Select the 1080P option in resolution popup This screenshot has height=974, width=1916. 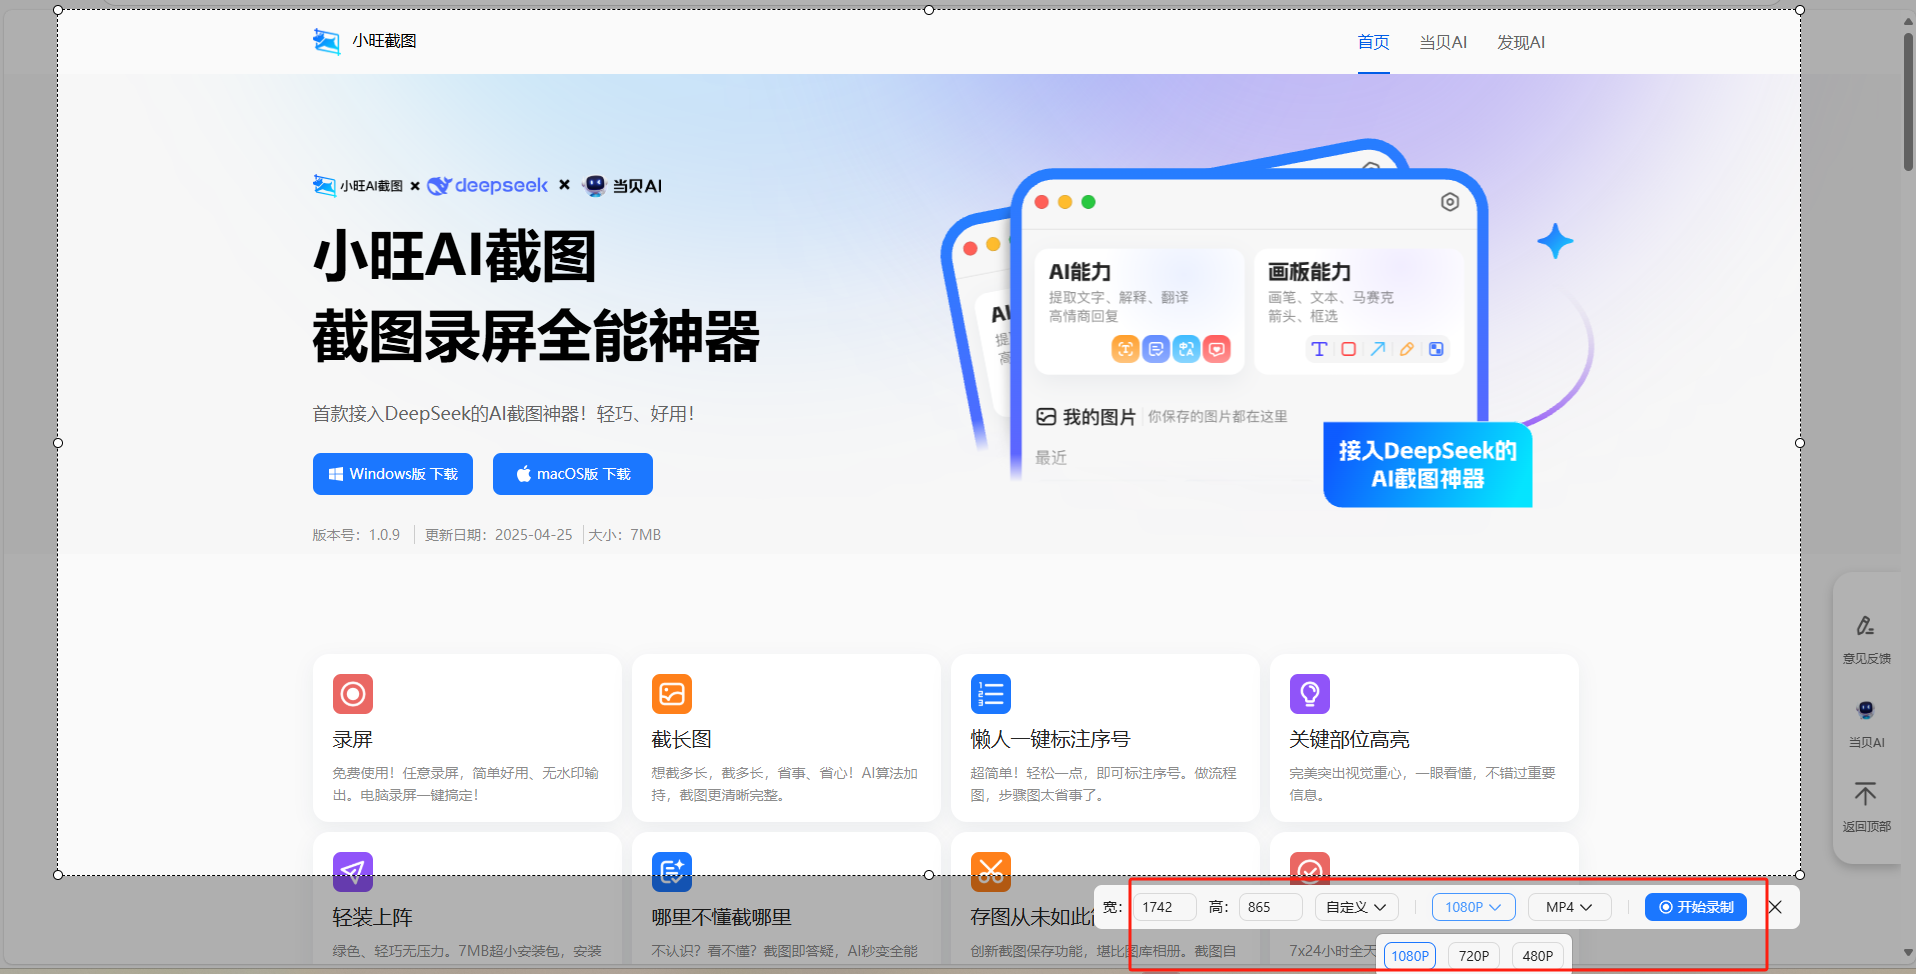click(x=1410, y=956)
